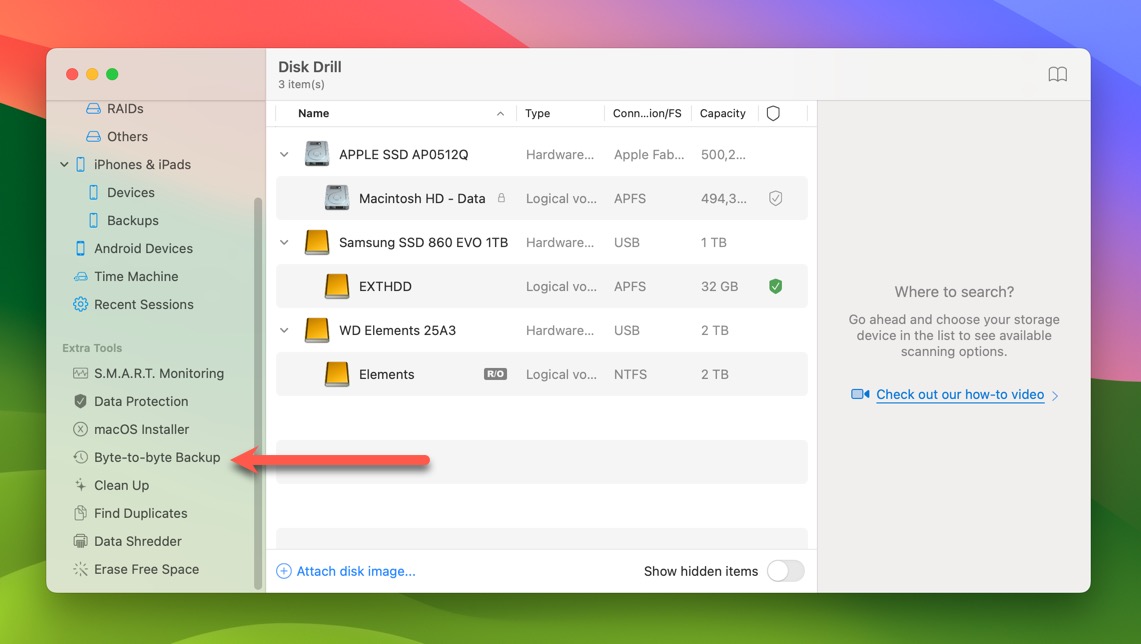Open iPhones & iPads category

point(142,164)
